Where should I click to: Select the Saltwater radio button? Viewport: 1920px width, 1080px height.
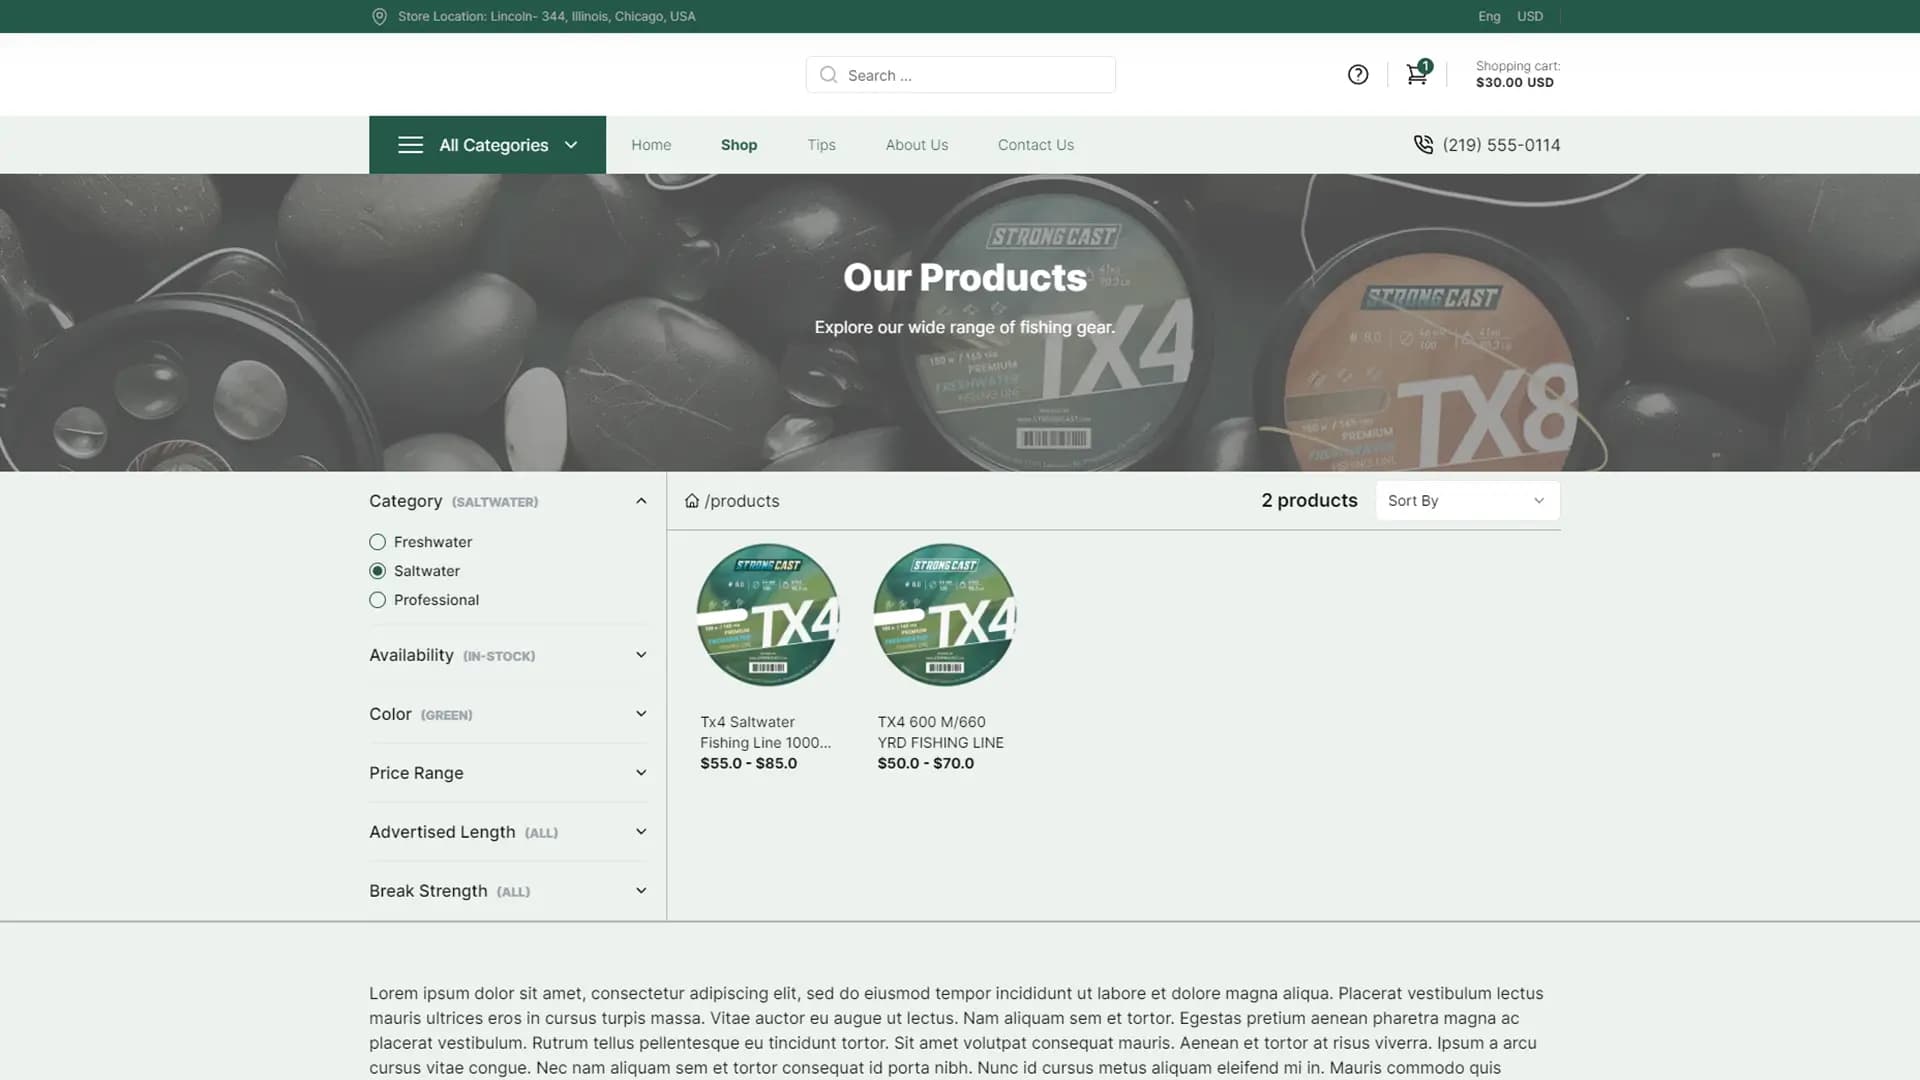pos(376,571)
